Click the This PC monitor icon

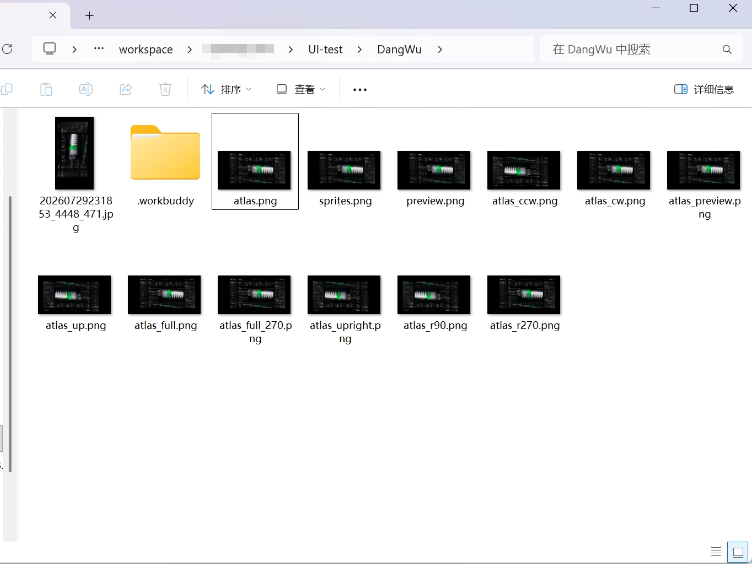[49, 49]
